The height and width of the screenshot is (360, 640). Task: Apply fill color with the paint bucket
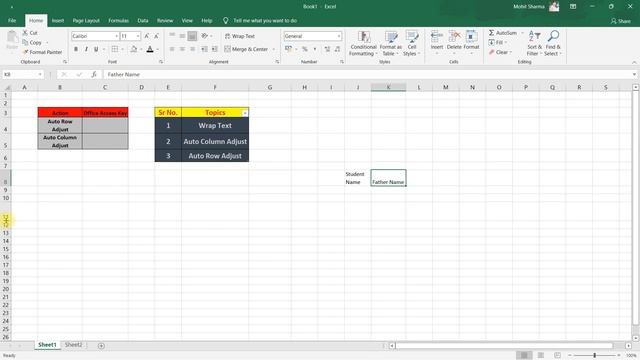pos(133,49)
